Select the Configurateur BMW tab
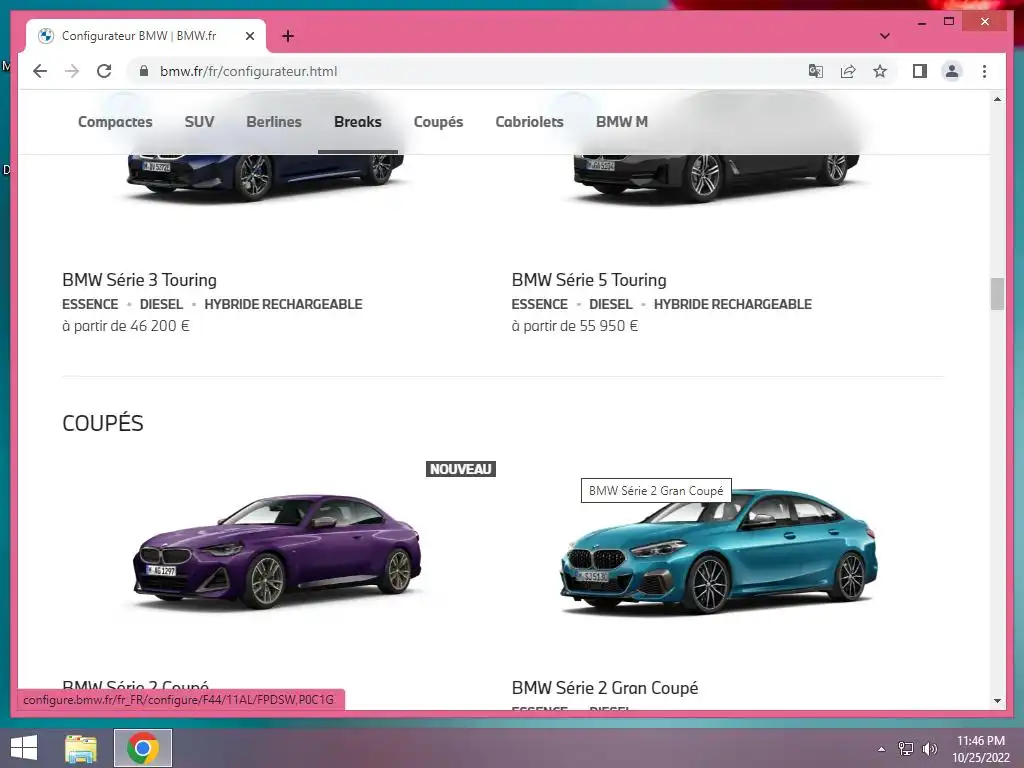Viewport: 1024px width, 768px height. pyautogui.click(x=145, y=36)
